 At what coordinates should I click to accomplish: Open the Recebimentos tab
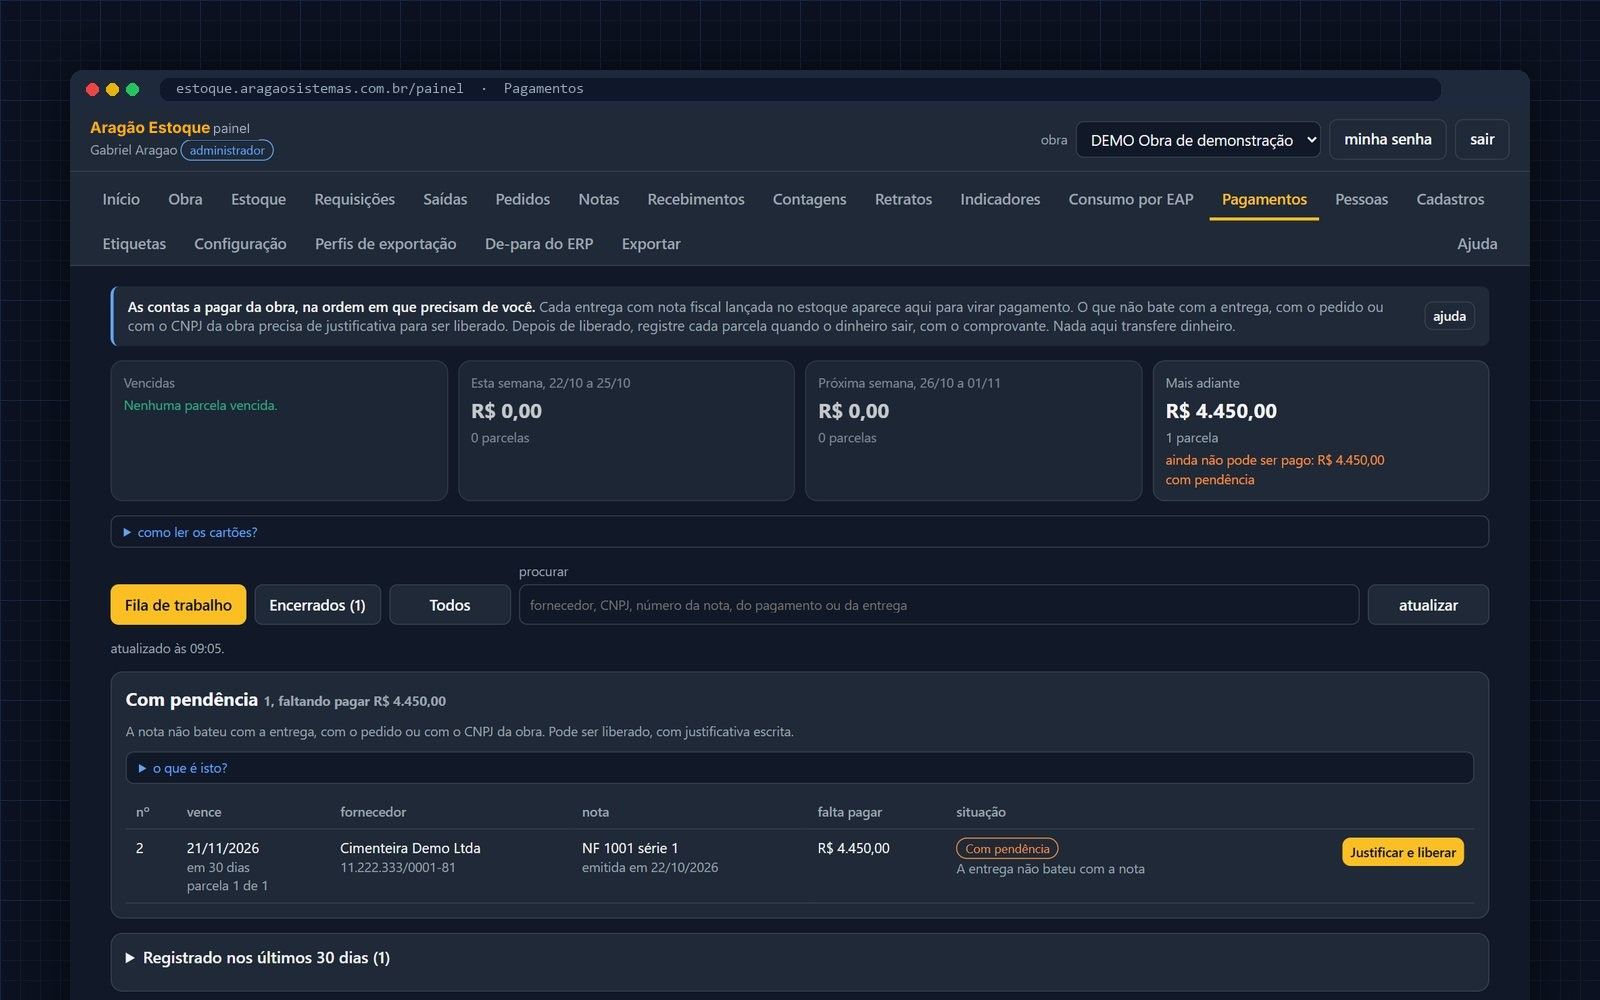tap(696, 199)
